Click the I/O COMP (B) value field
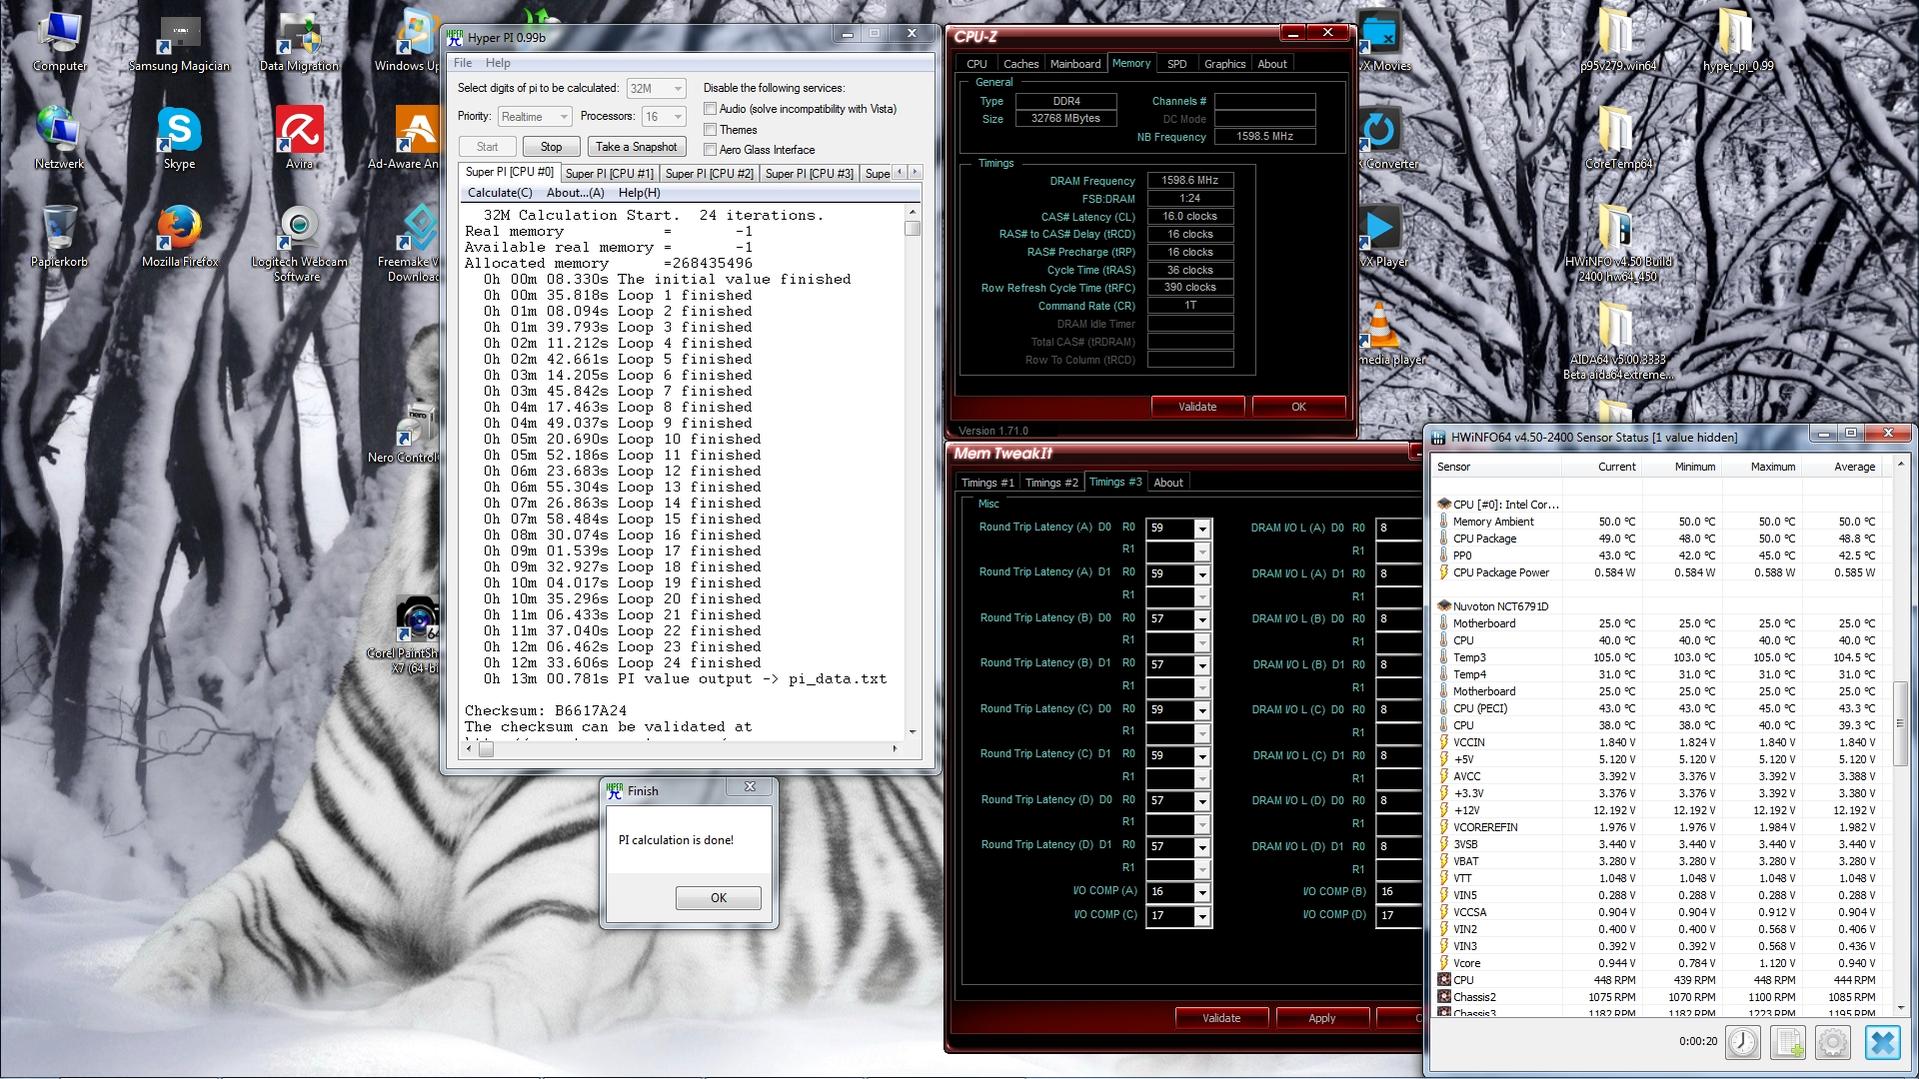Viewport: 1919px width, 1079px height. [1399, 892]
